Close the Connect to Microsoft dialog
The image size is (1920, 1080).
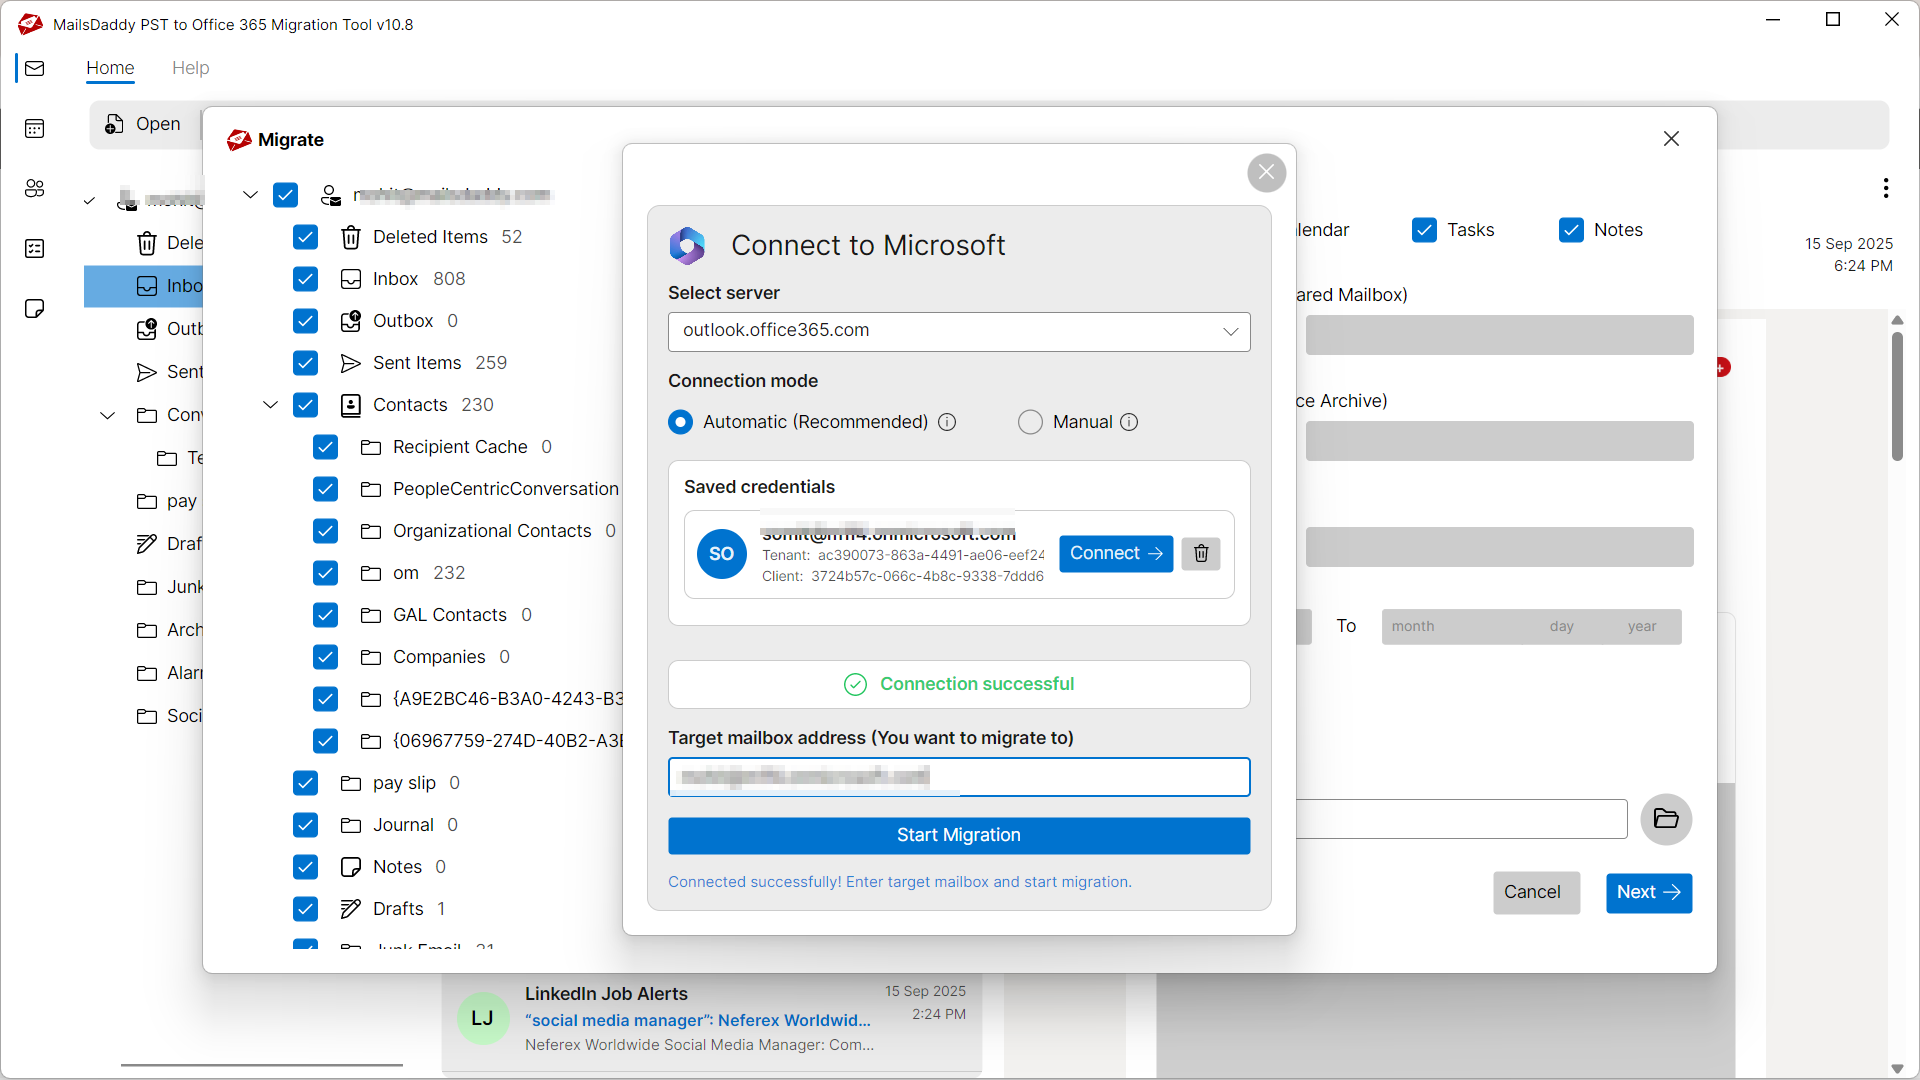1266,173
